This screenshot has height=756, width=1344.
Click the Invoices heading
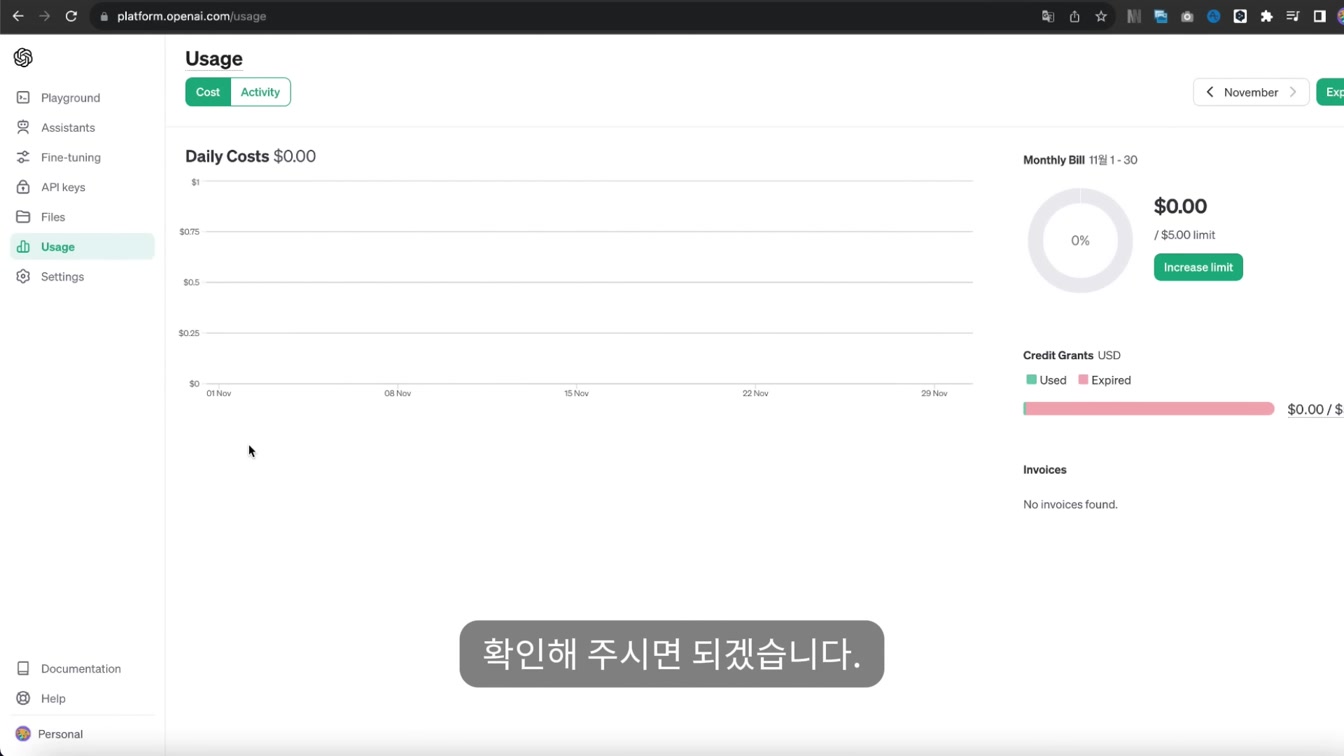coord(1045,470)
